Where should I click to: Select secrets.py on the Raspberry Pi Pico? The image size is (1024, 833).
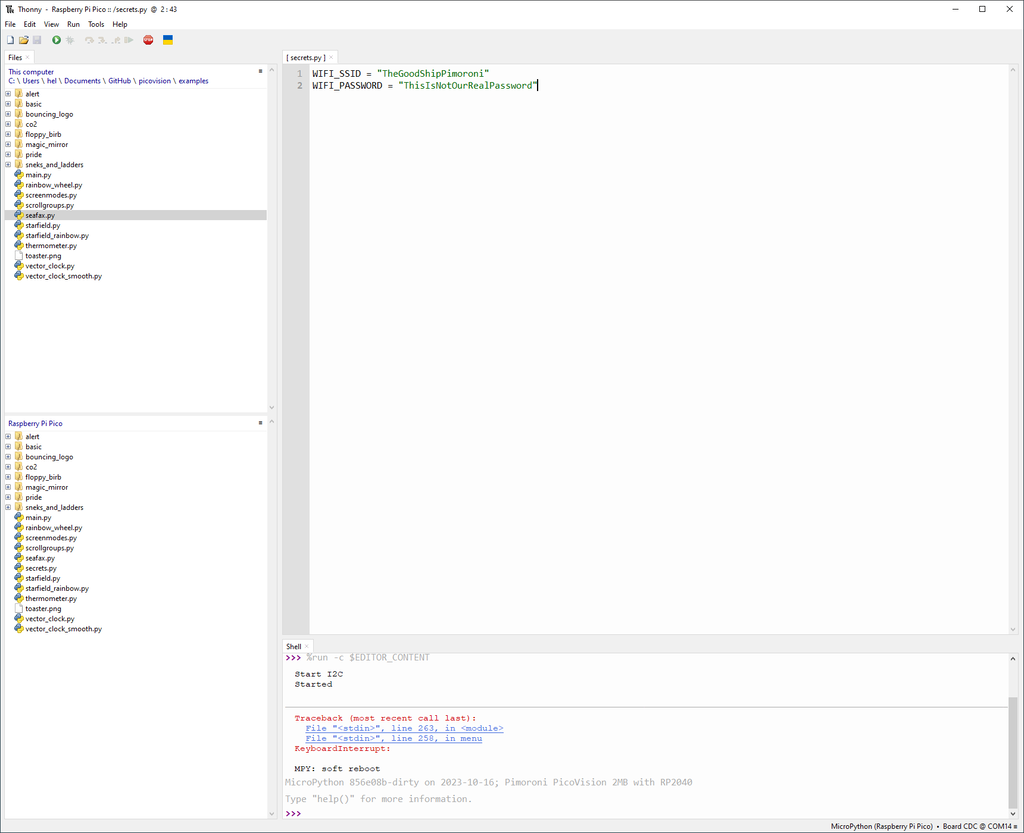pos(41,568)
